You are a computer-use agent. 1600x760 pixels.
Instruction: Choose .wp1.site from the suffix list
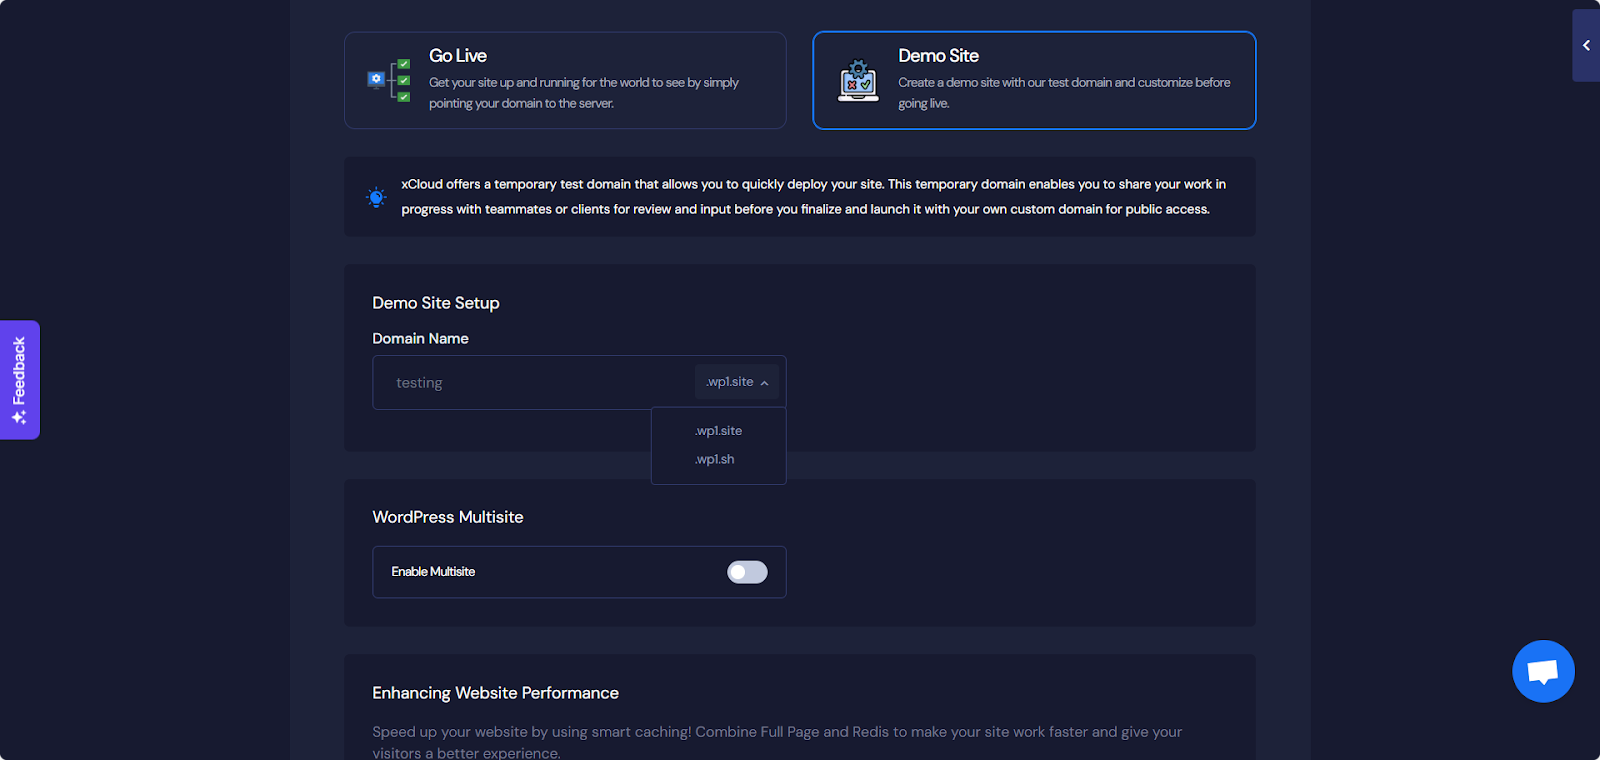click(719, 431)
